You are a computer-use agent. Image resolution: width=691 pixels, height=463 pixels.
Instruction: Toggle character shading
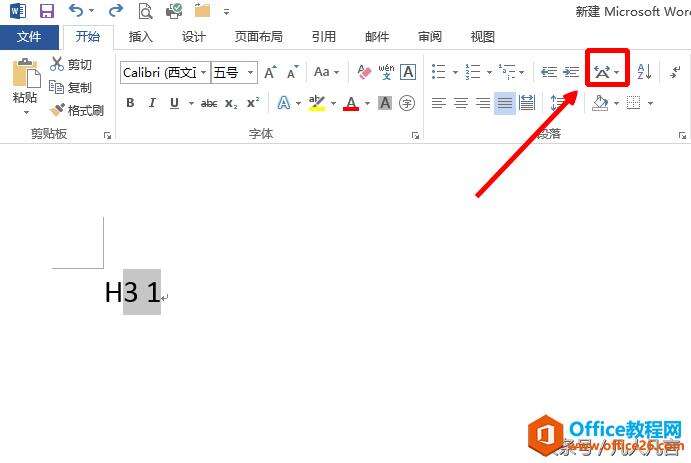[x=385, y=103]
